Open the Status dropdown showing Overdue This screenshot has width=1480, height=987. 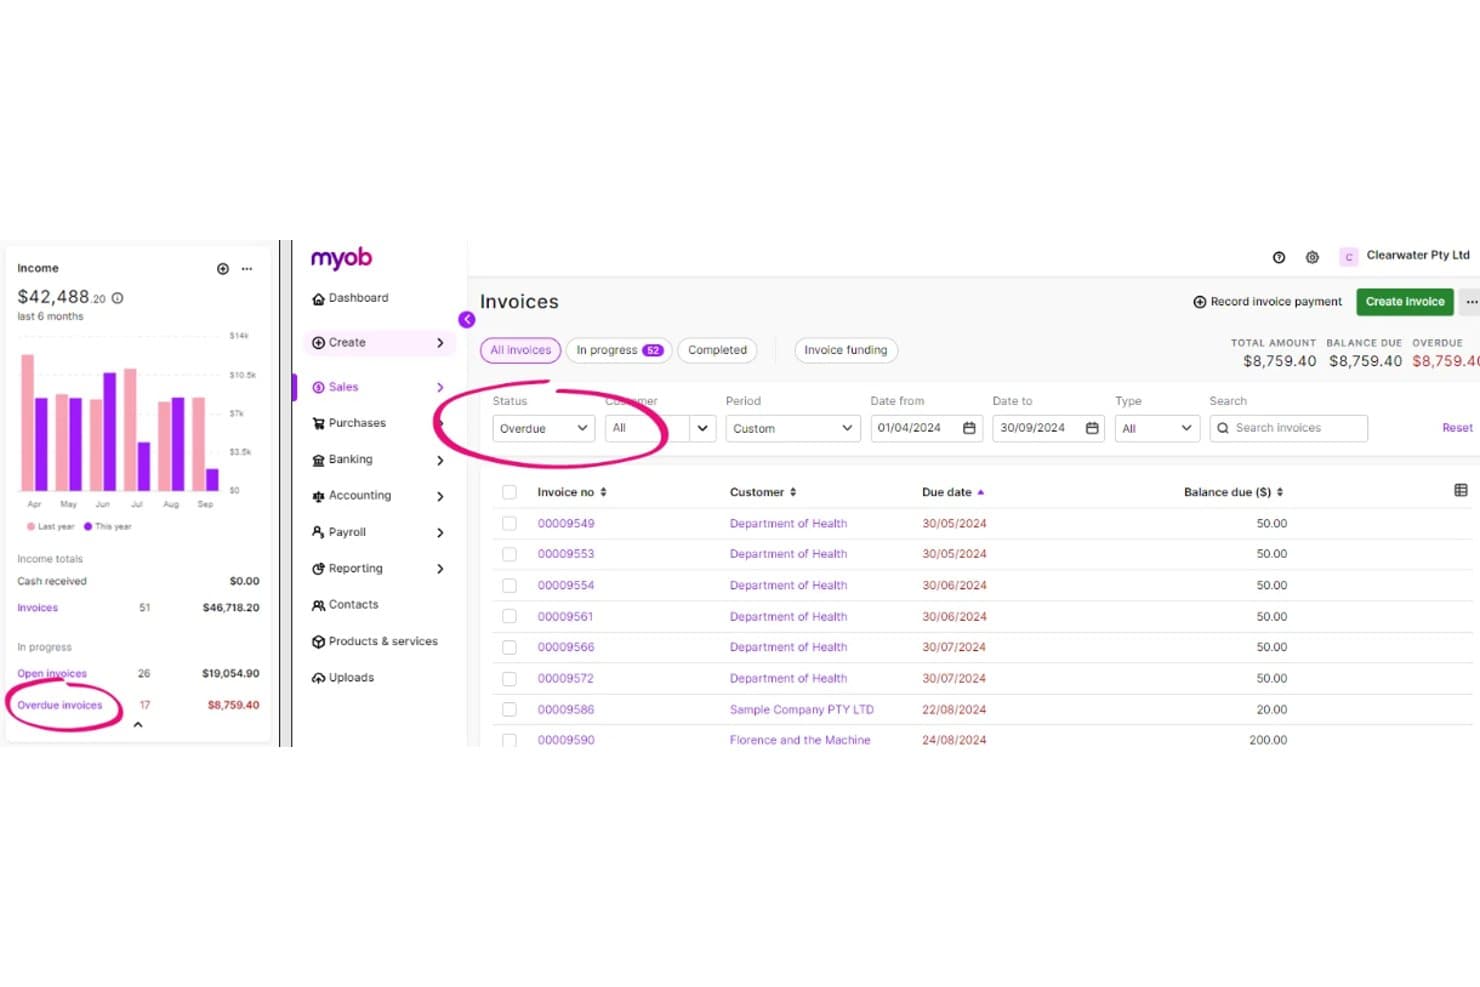click(x=543, y=428)
